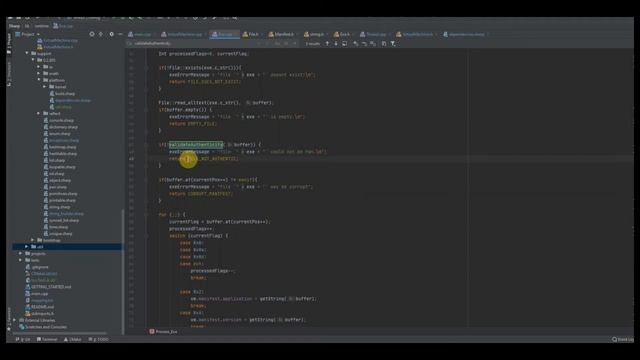Viewport: 640px width, 360px height.
Task: Click the select-all-occurrences icon in find bar
Action: 345,43
